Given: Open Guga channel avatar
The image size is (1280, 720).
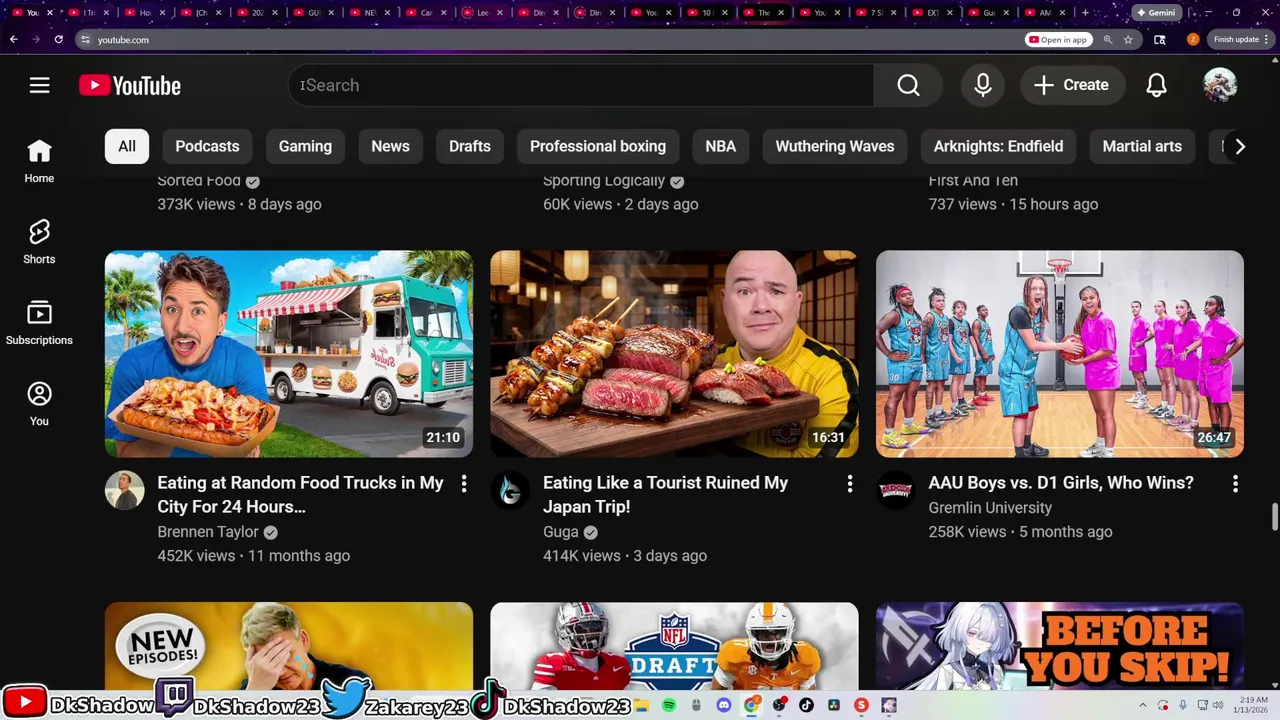Looking at the screenshot, I should point(510,490).
